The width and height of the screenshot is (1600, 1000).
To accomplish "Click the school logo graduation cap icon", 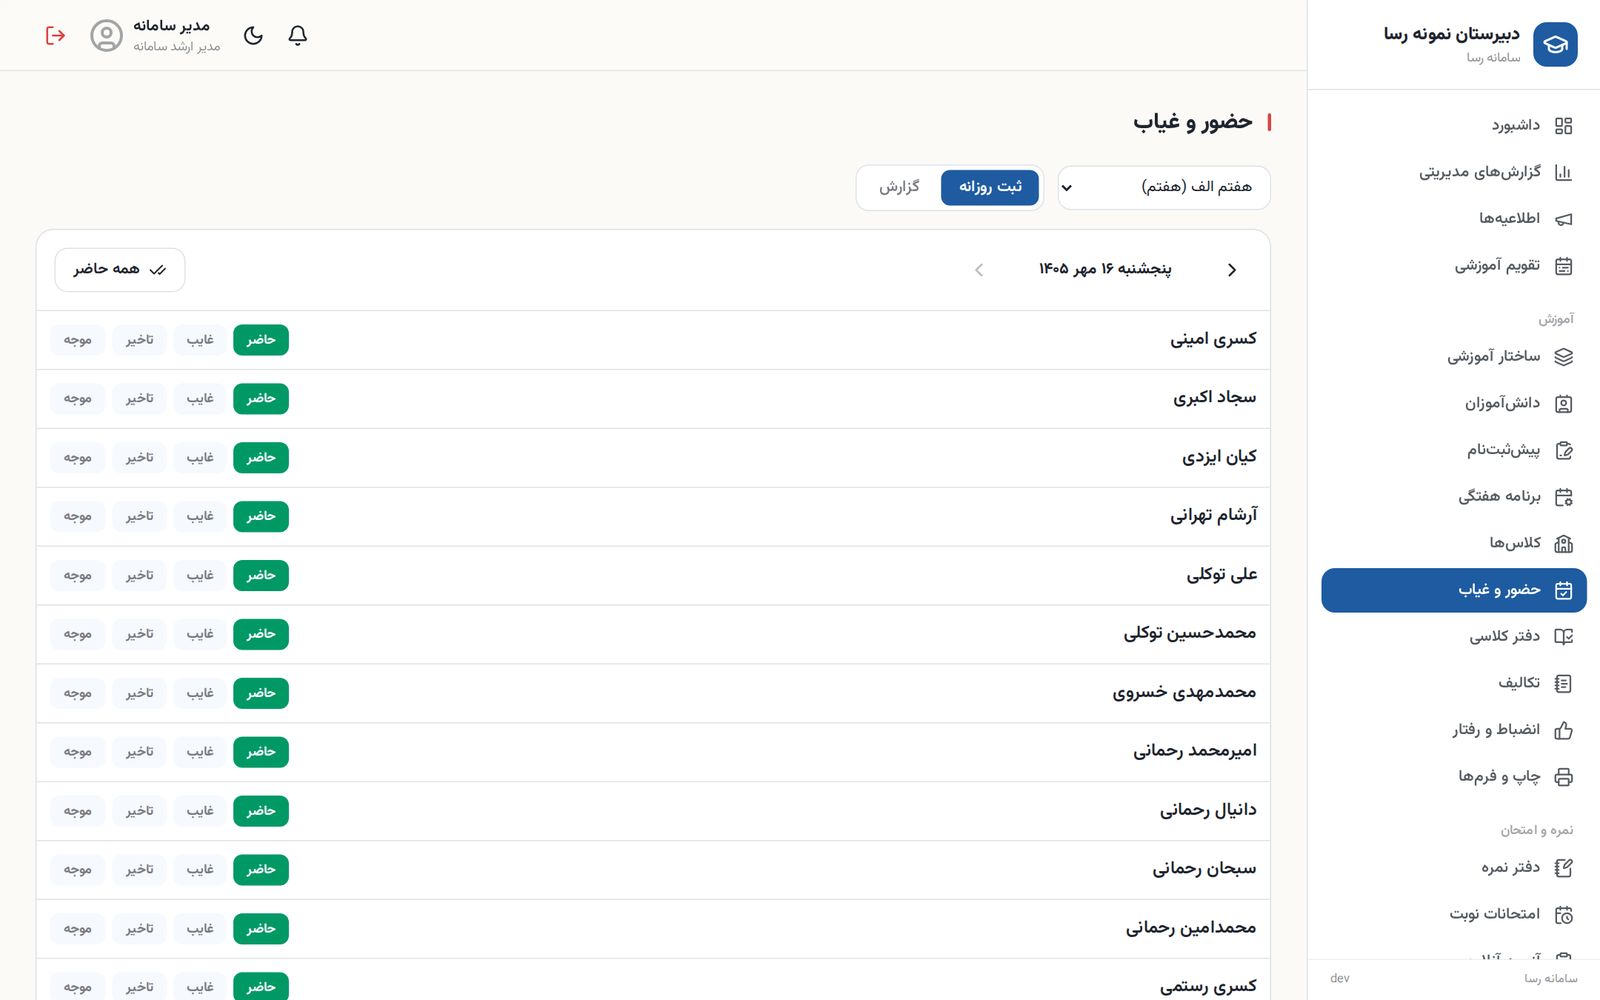I will click(x=1555, y=44).
